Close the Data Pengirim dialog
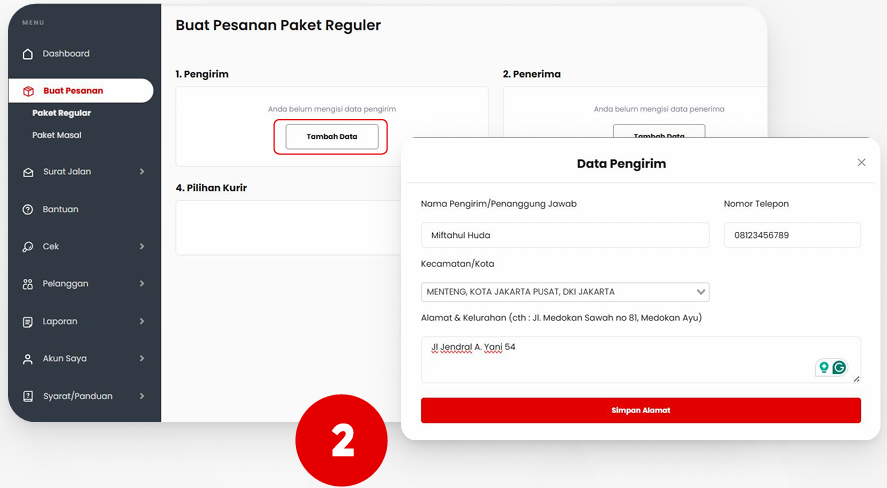Viewport: 887px width, 488px height. (862, 163)
